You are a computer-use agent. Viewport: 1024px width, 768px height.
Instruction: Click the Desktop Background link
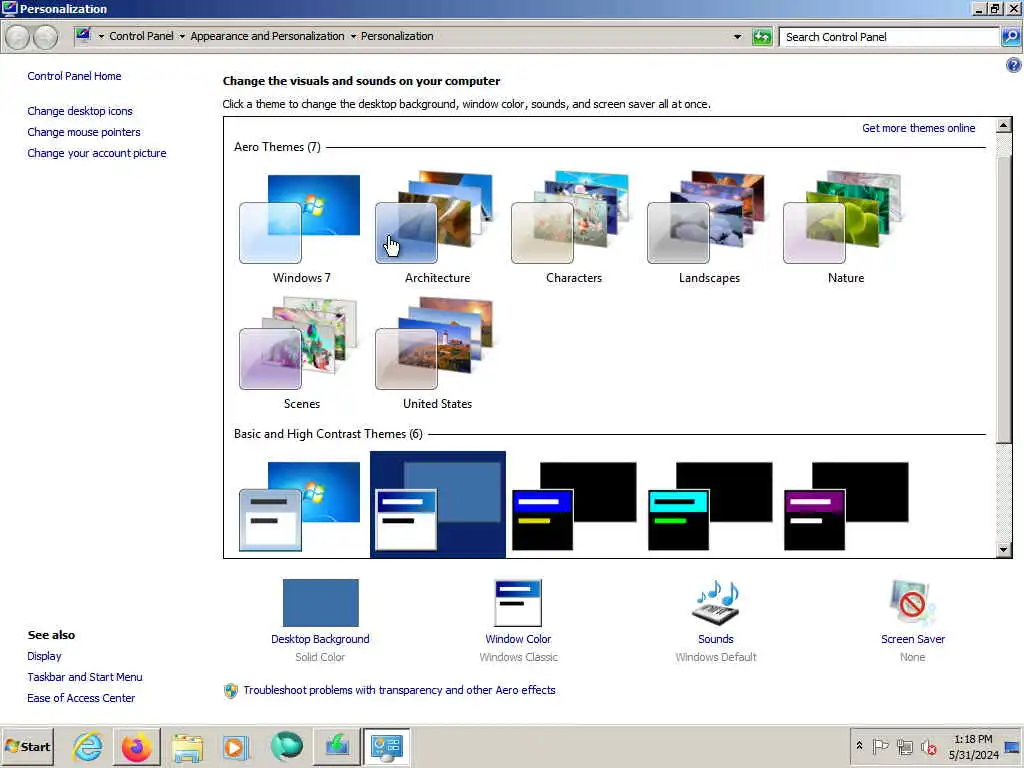pyautogui.click(x=320, y=639)
